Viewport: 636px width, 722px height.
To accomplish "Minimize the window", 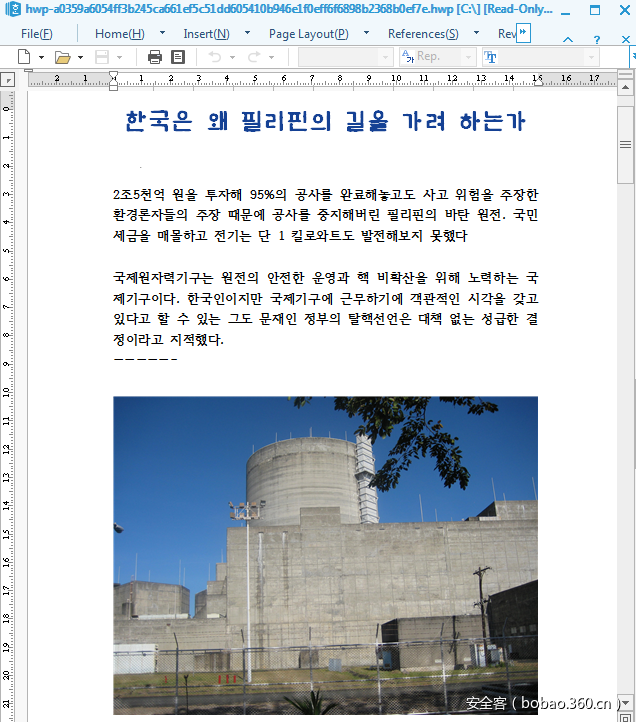I will coord(566,13).
